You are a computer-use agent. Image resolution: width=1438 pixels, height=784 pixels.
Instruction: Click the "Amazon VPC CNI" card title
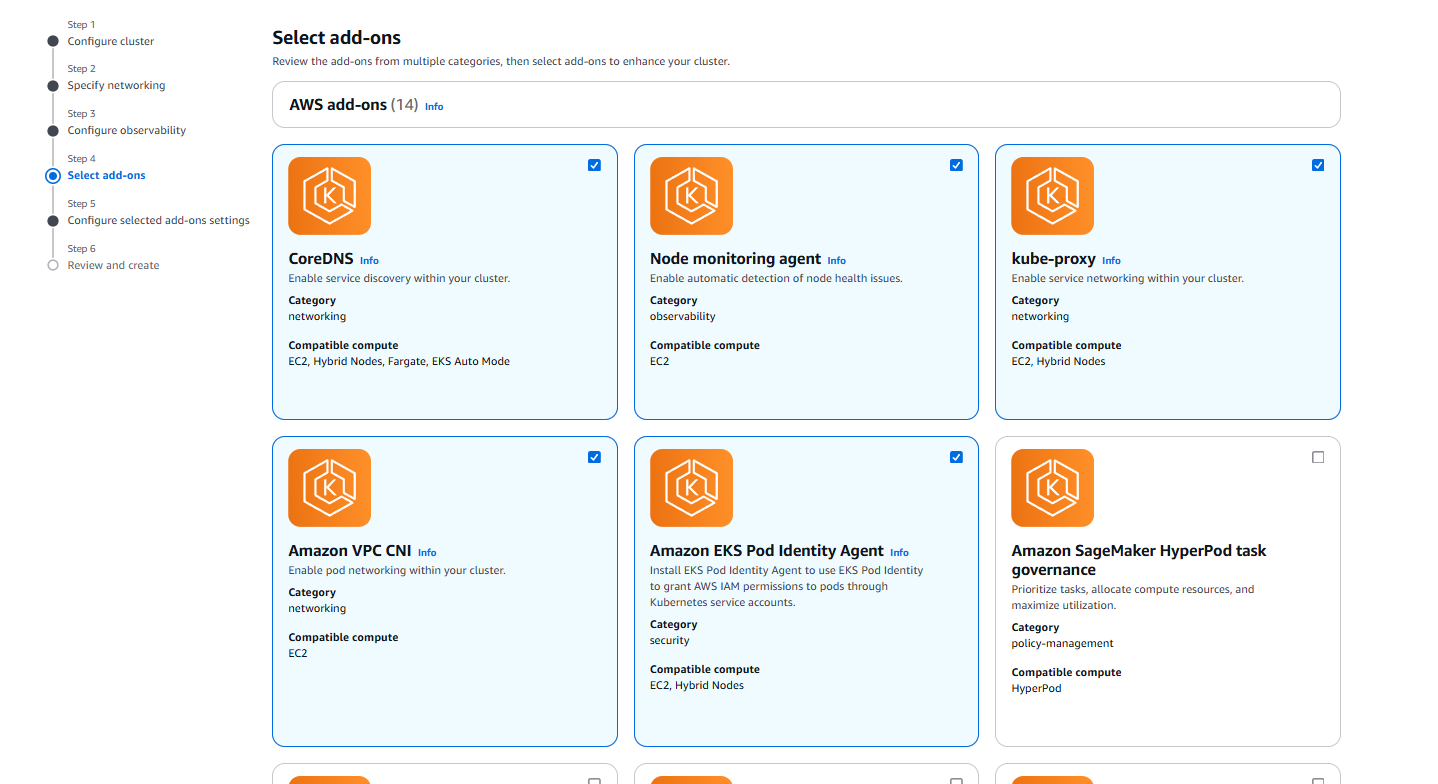point(350,551)
